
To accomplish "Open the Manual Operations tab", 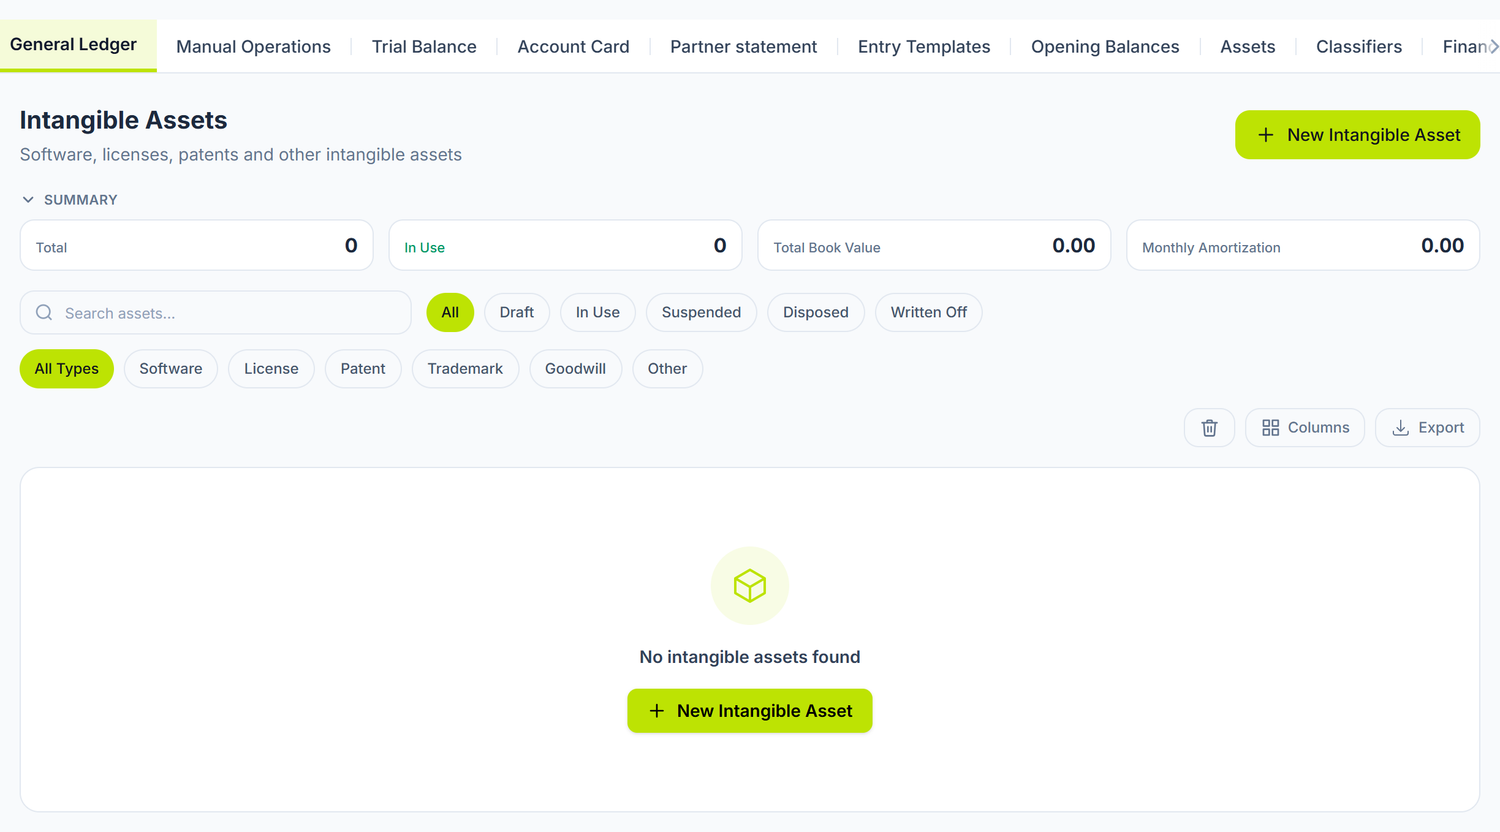I will [x=253, y=47].
